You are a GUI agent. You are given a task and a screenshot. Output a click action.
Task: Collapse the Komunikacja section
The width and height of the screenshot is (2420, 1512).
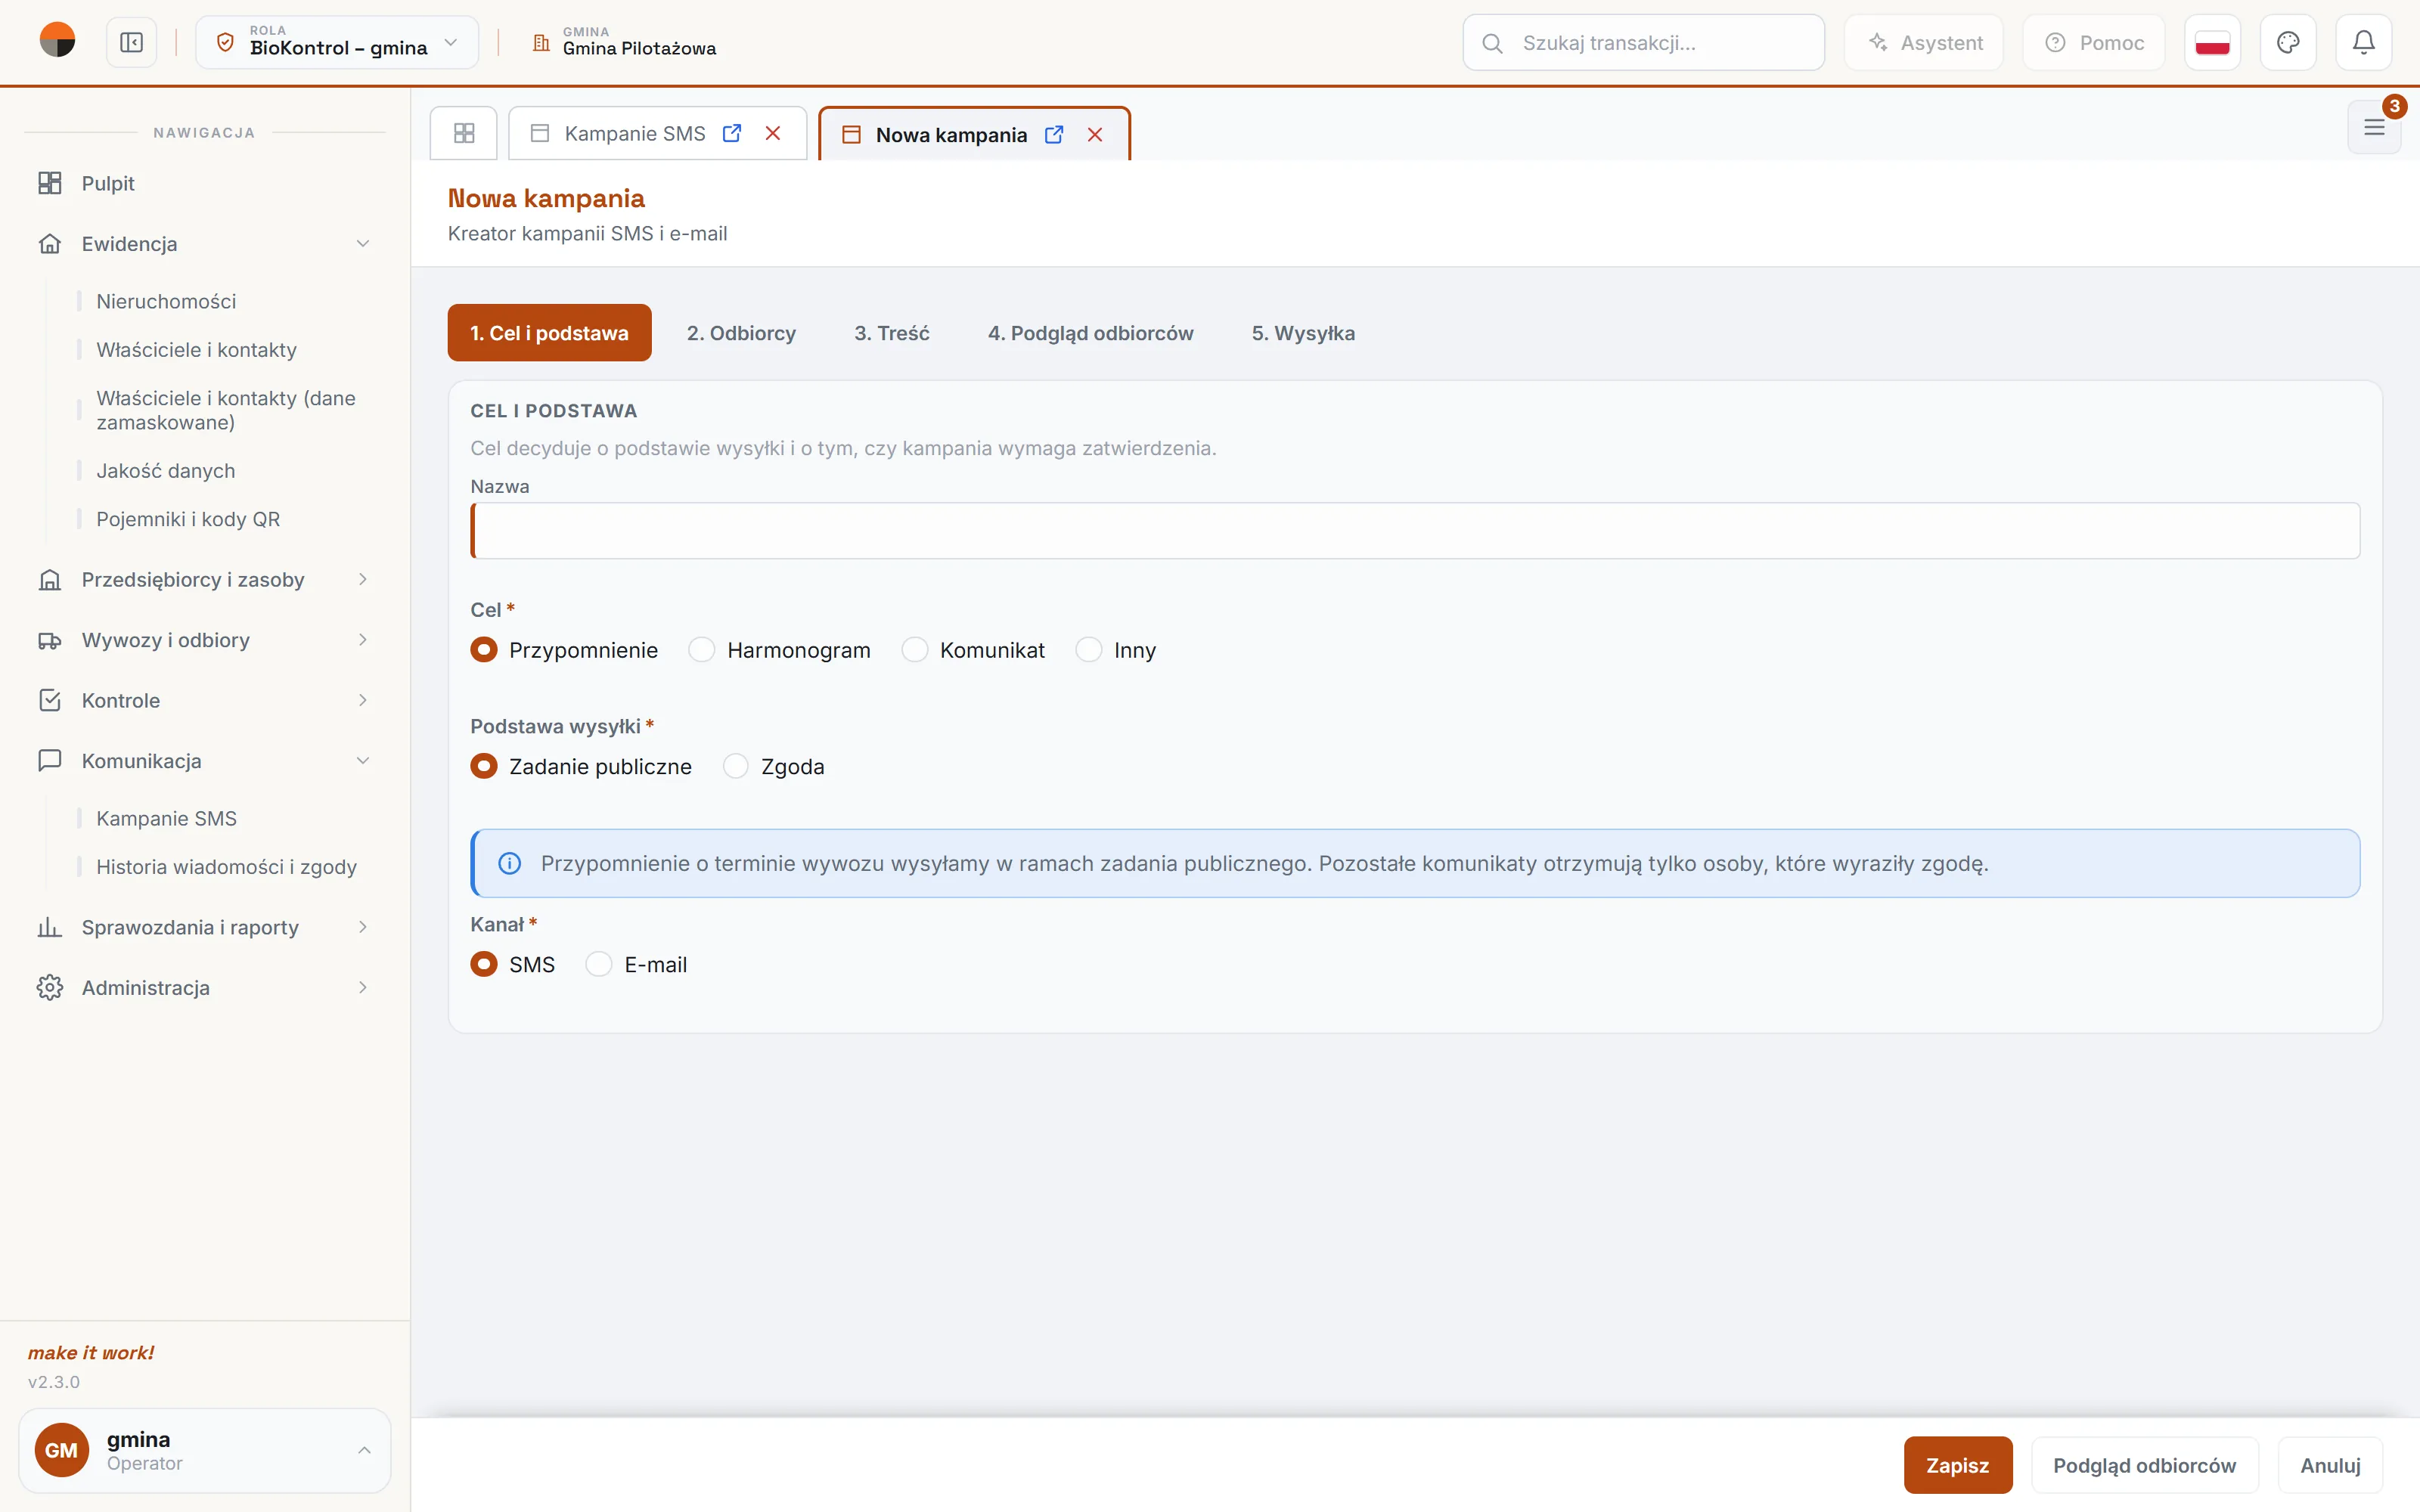tap(205, 761)
